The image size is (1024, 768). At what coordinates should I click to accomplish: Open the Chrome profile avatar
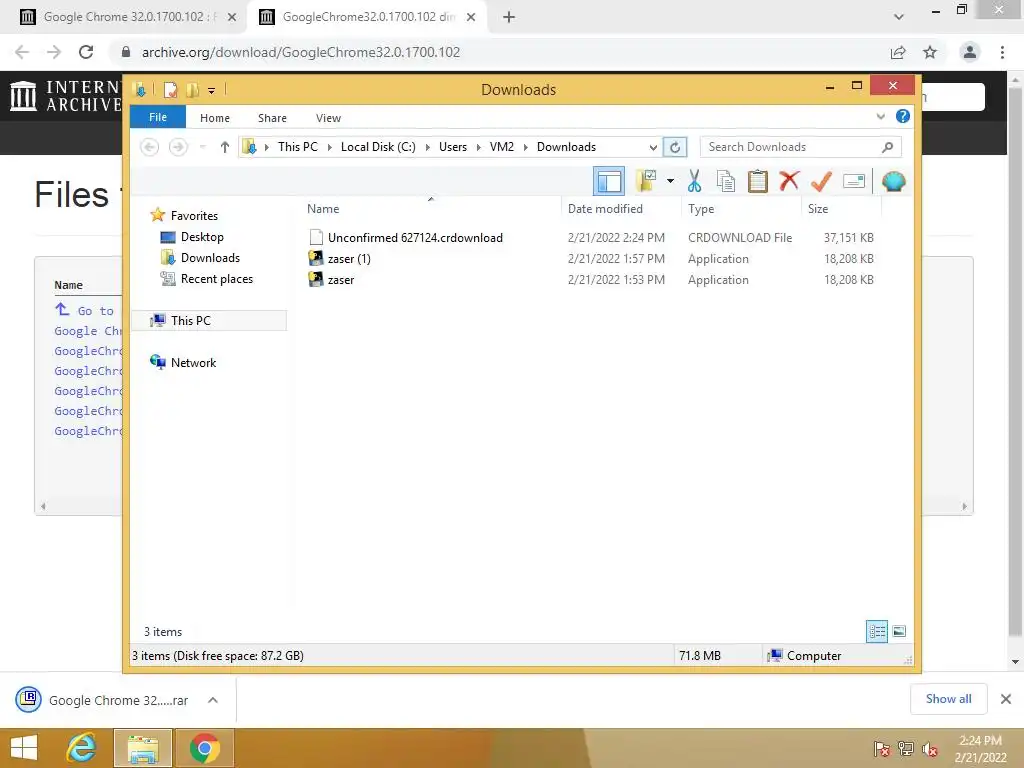pos(970,52)
